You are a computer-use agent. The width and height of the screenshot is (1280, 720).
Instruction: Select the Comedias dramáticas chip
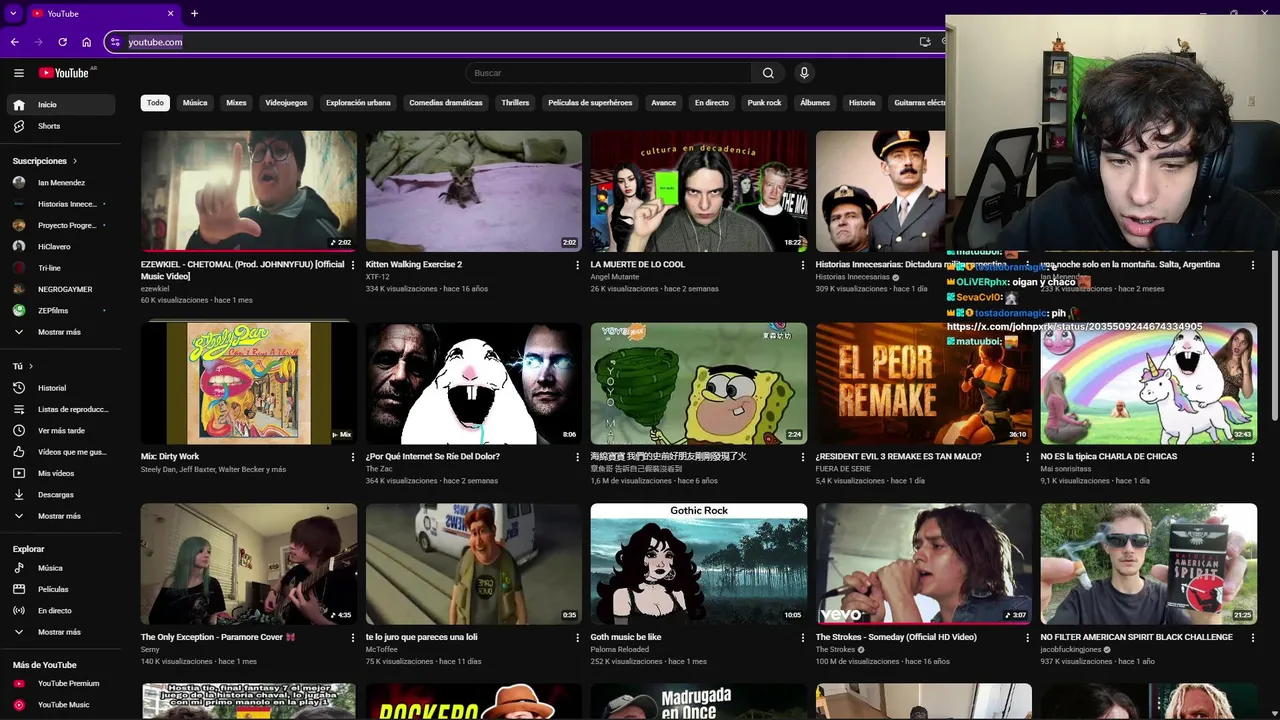[446, 103]
